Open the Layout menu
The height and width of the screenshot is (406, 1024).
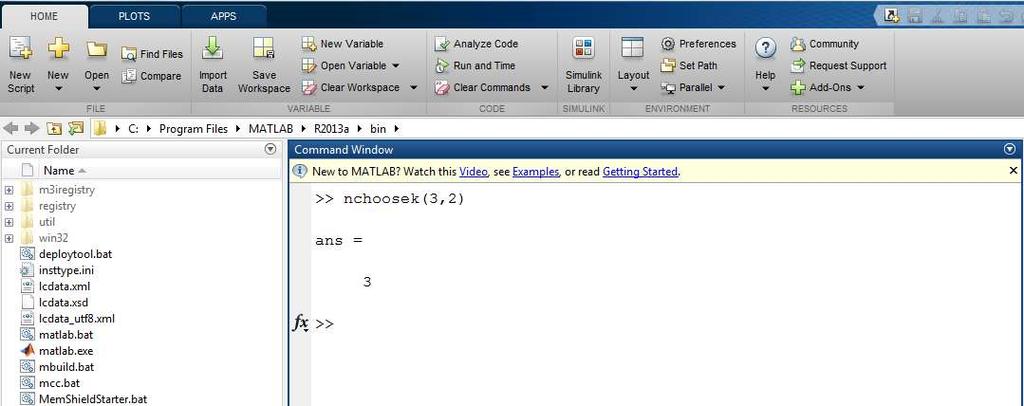[633, 64]
